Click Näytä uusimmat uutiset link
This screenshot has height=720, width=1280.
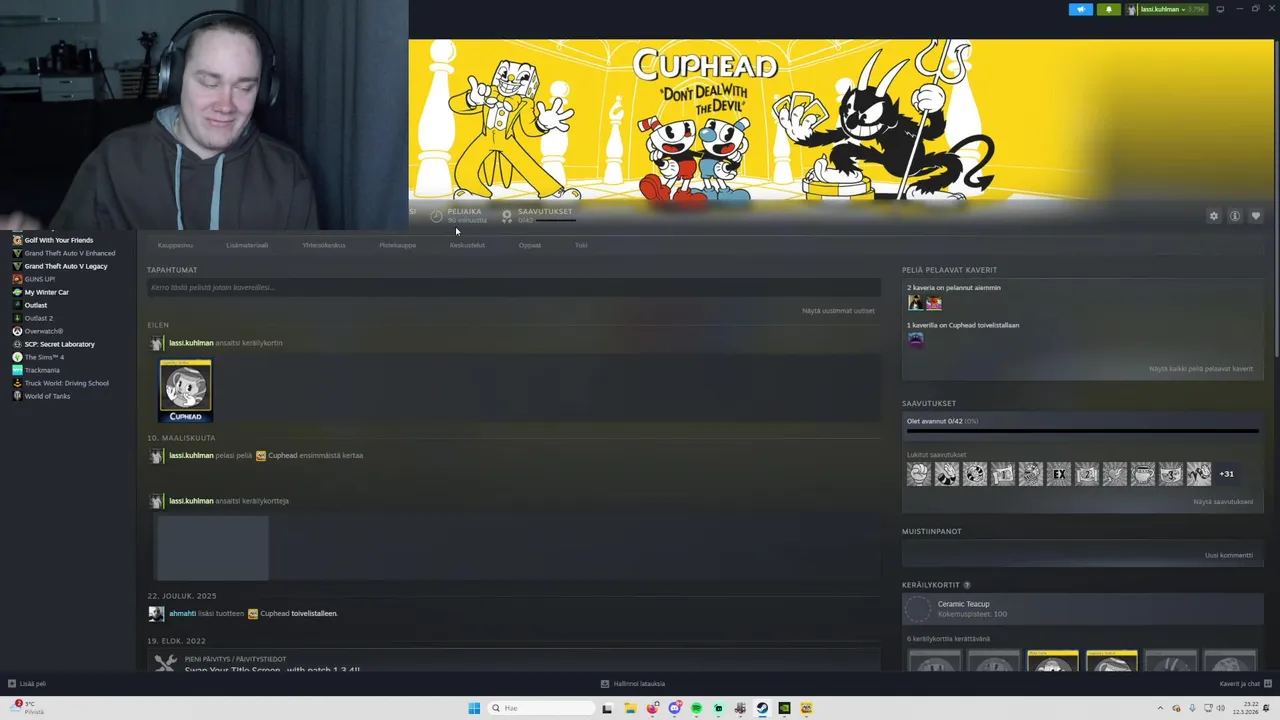pyautogui.click(x=838, y=311)
